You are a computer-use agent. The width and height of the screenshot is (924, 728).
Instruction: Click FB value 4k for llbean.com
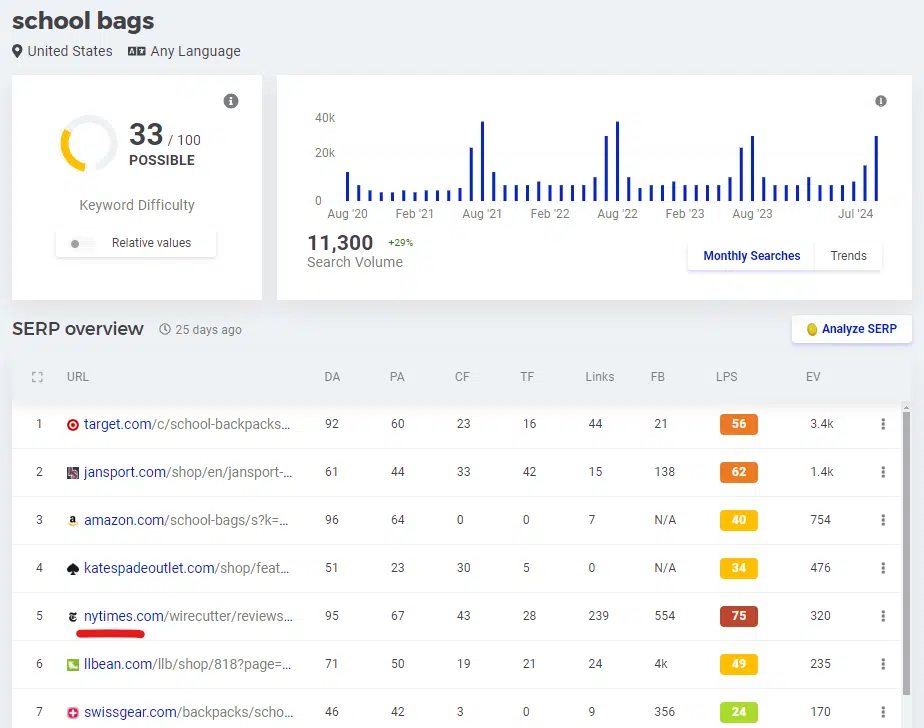(x=661, y=664)
